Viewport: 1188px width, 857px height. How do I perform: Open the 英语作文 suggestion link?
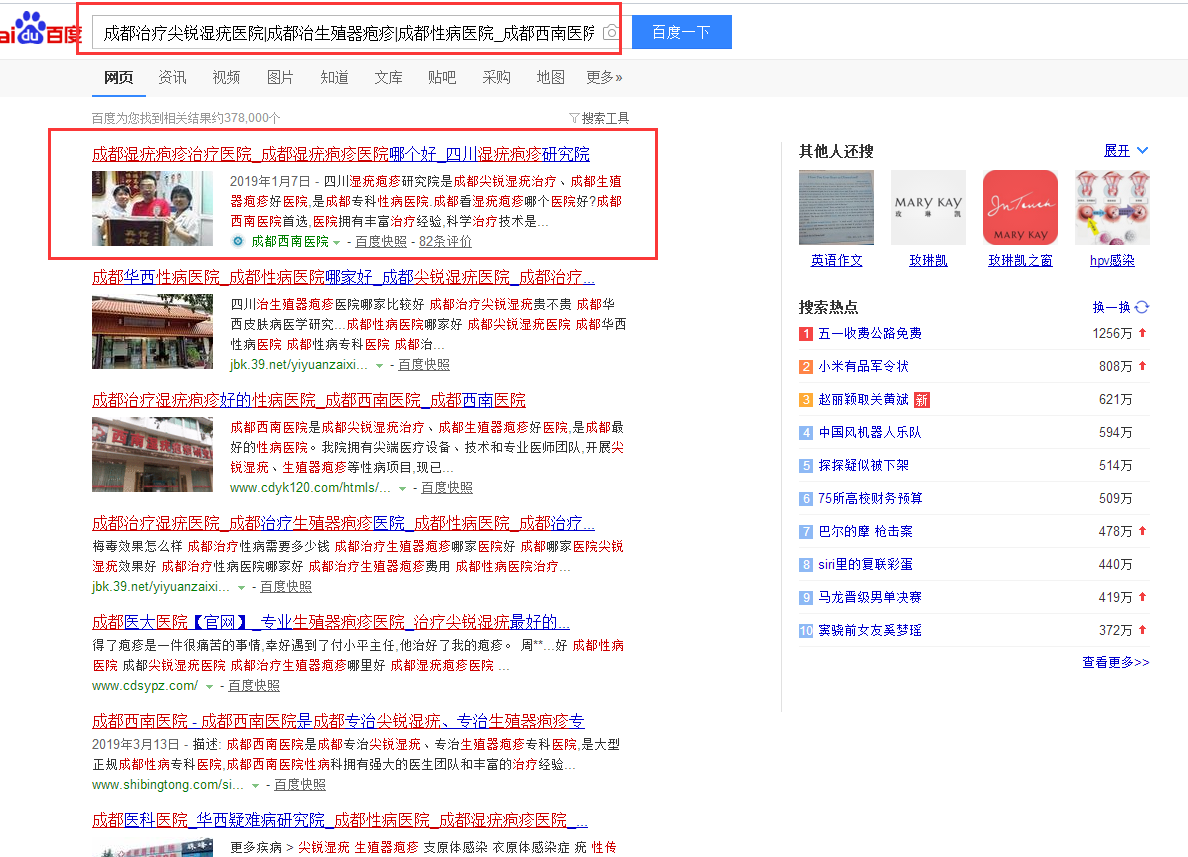[836, 260]
